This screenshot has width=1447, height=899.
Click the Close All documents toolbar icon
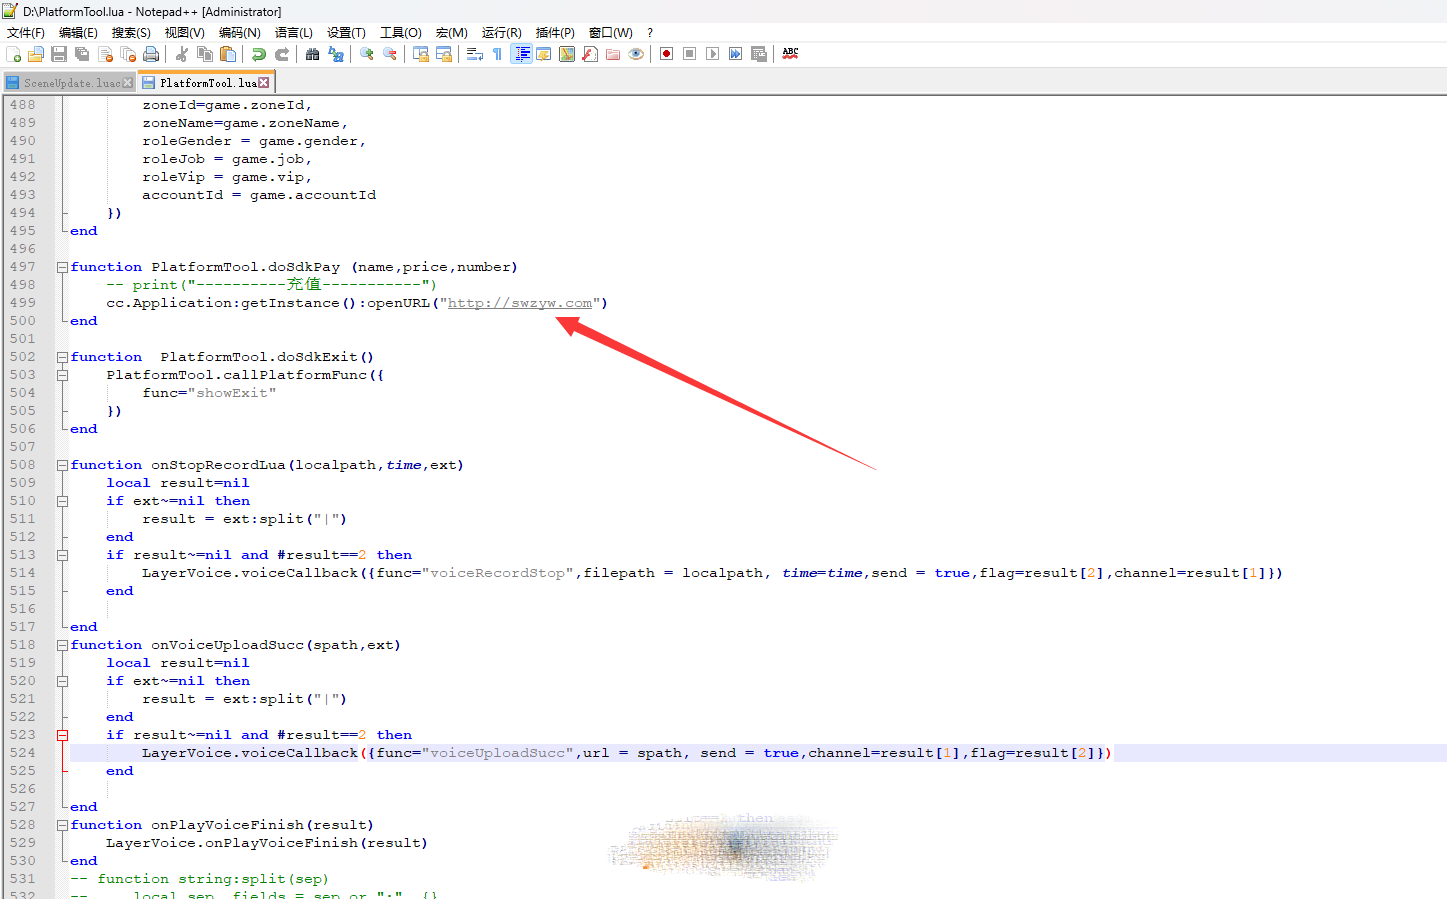click(x=128, y=54)
